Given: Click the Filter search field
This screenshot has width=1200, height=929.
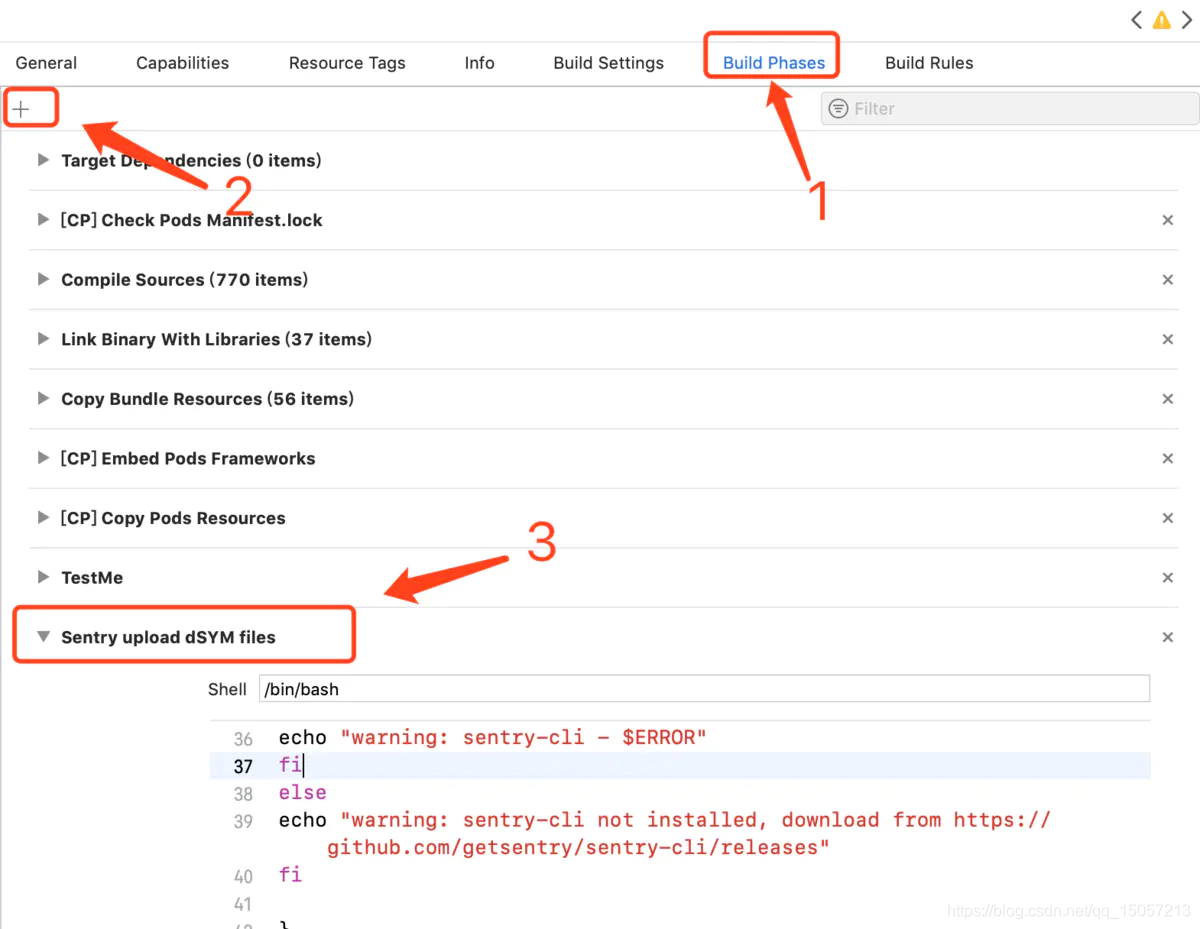Looking at the screenshot, I should pyautogui.click(x=1010, y=108).
